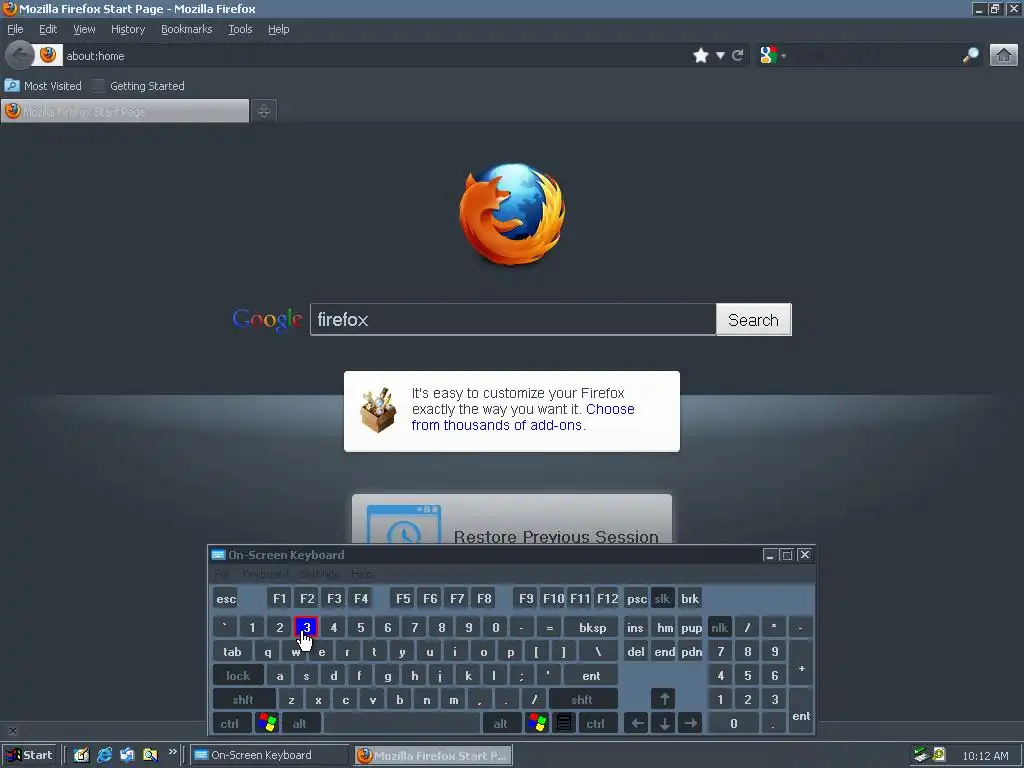Launch Internet Explorer from quick launch

104,755
